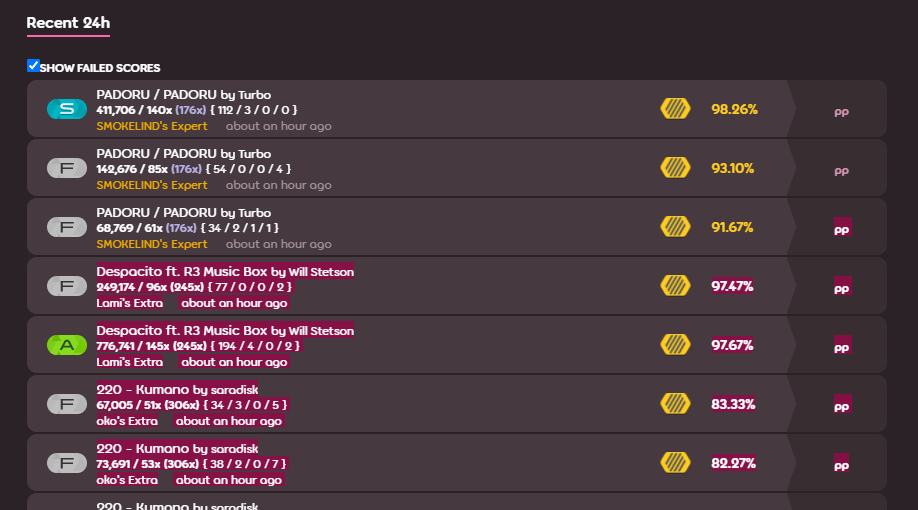Click the F rank badge on the 83.33% Kumano score
Viewport: 918px width, 510px height.
click(x=67, y=404)
